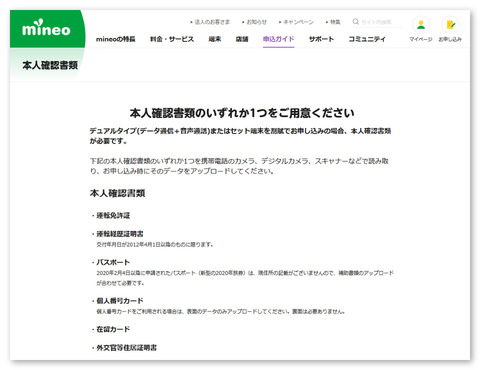Click the お申し込み pencil icon
This screenshot has width=480, height=370.
pyautogui.click(x=450, y=25)
